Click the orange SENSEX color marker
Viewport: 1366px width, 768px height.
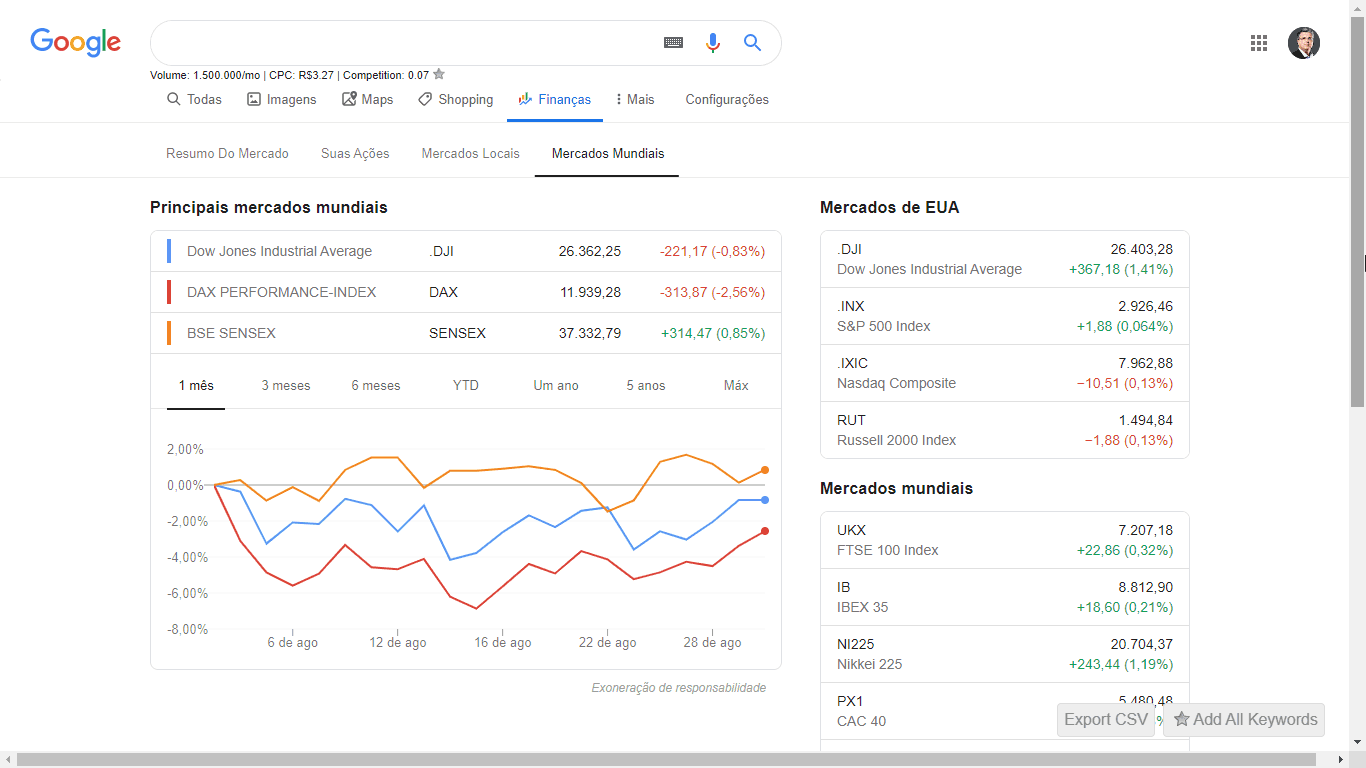pos(169,333)
